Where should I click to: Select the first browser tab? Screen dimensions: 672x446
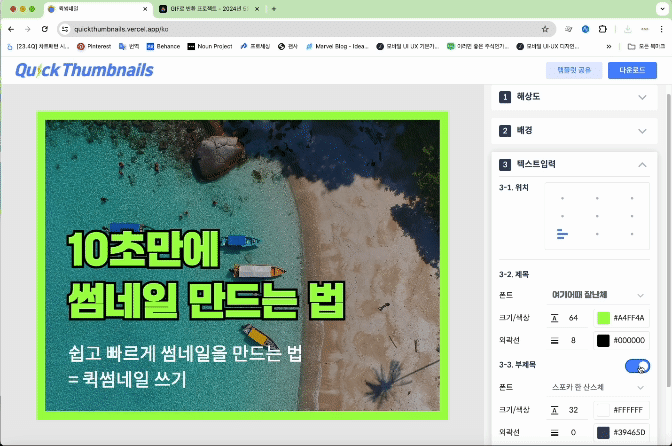[x=98, y=9]
